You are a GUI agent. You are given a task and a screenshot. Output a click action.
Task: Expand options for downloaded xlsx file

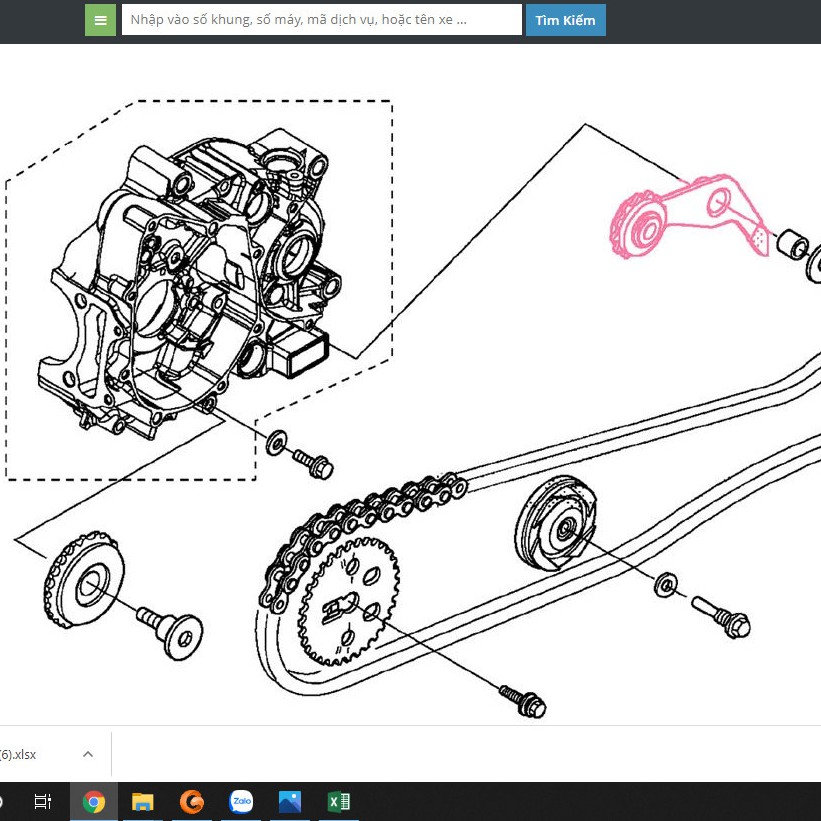point(88,754)
